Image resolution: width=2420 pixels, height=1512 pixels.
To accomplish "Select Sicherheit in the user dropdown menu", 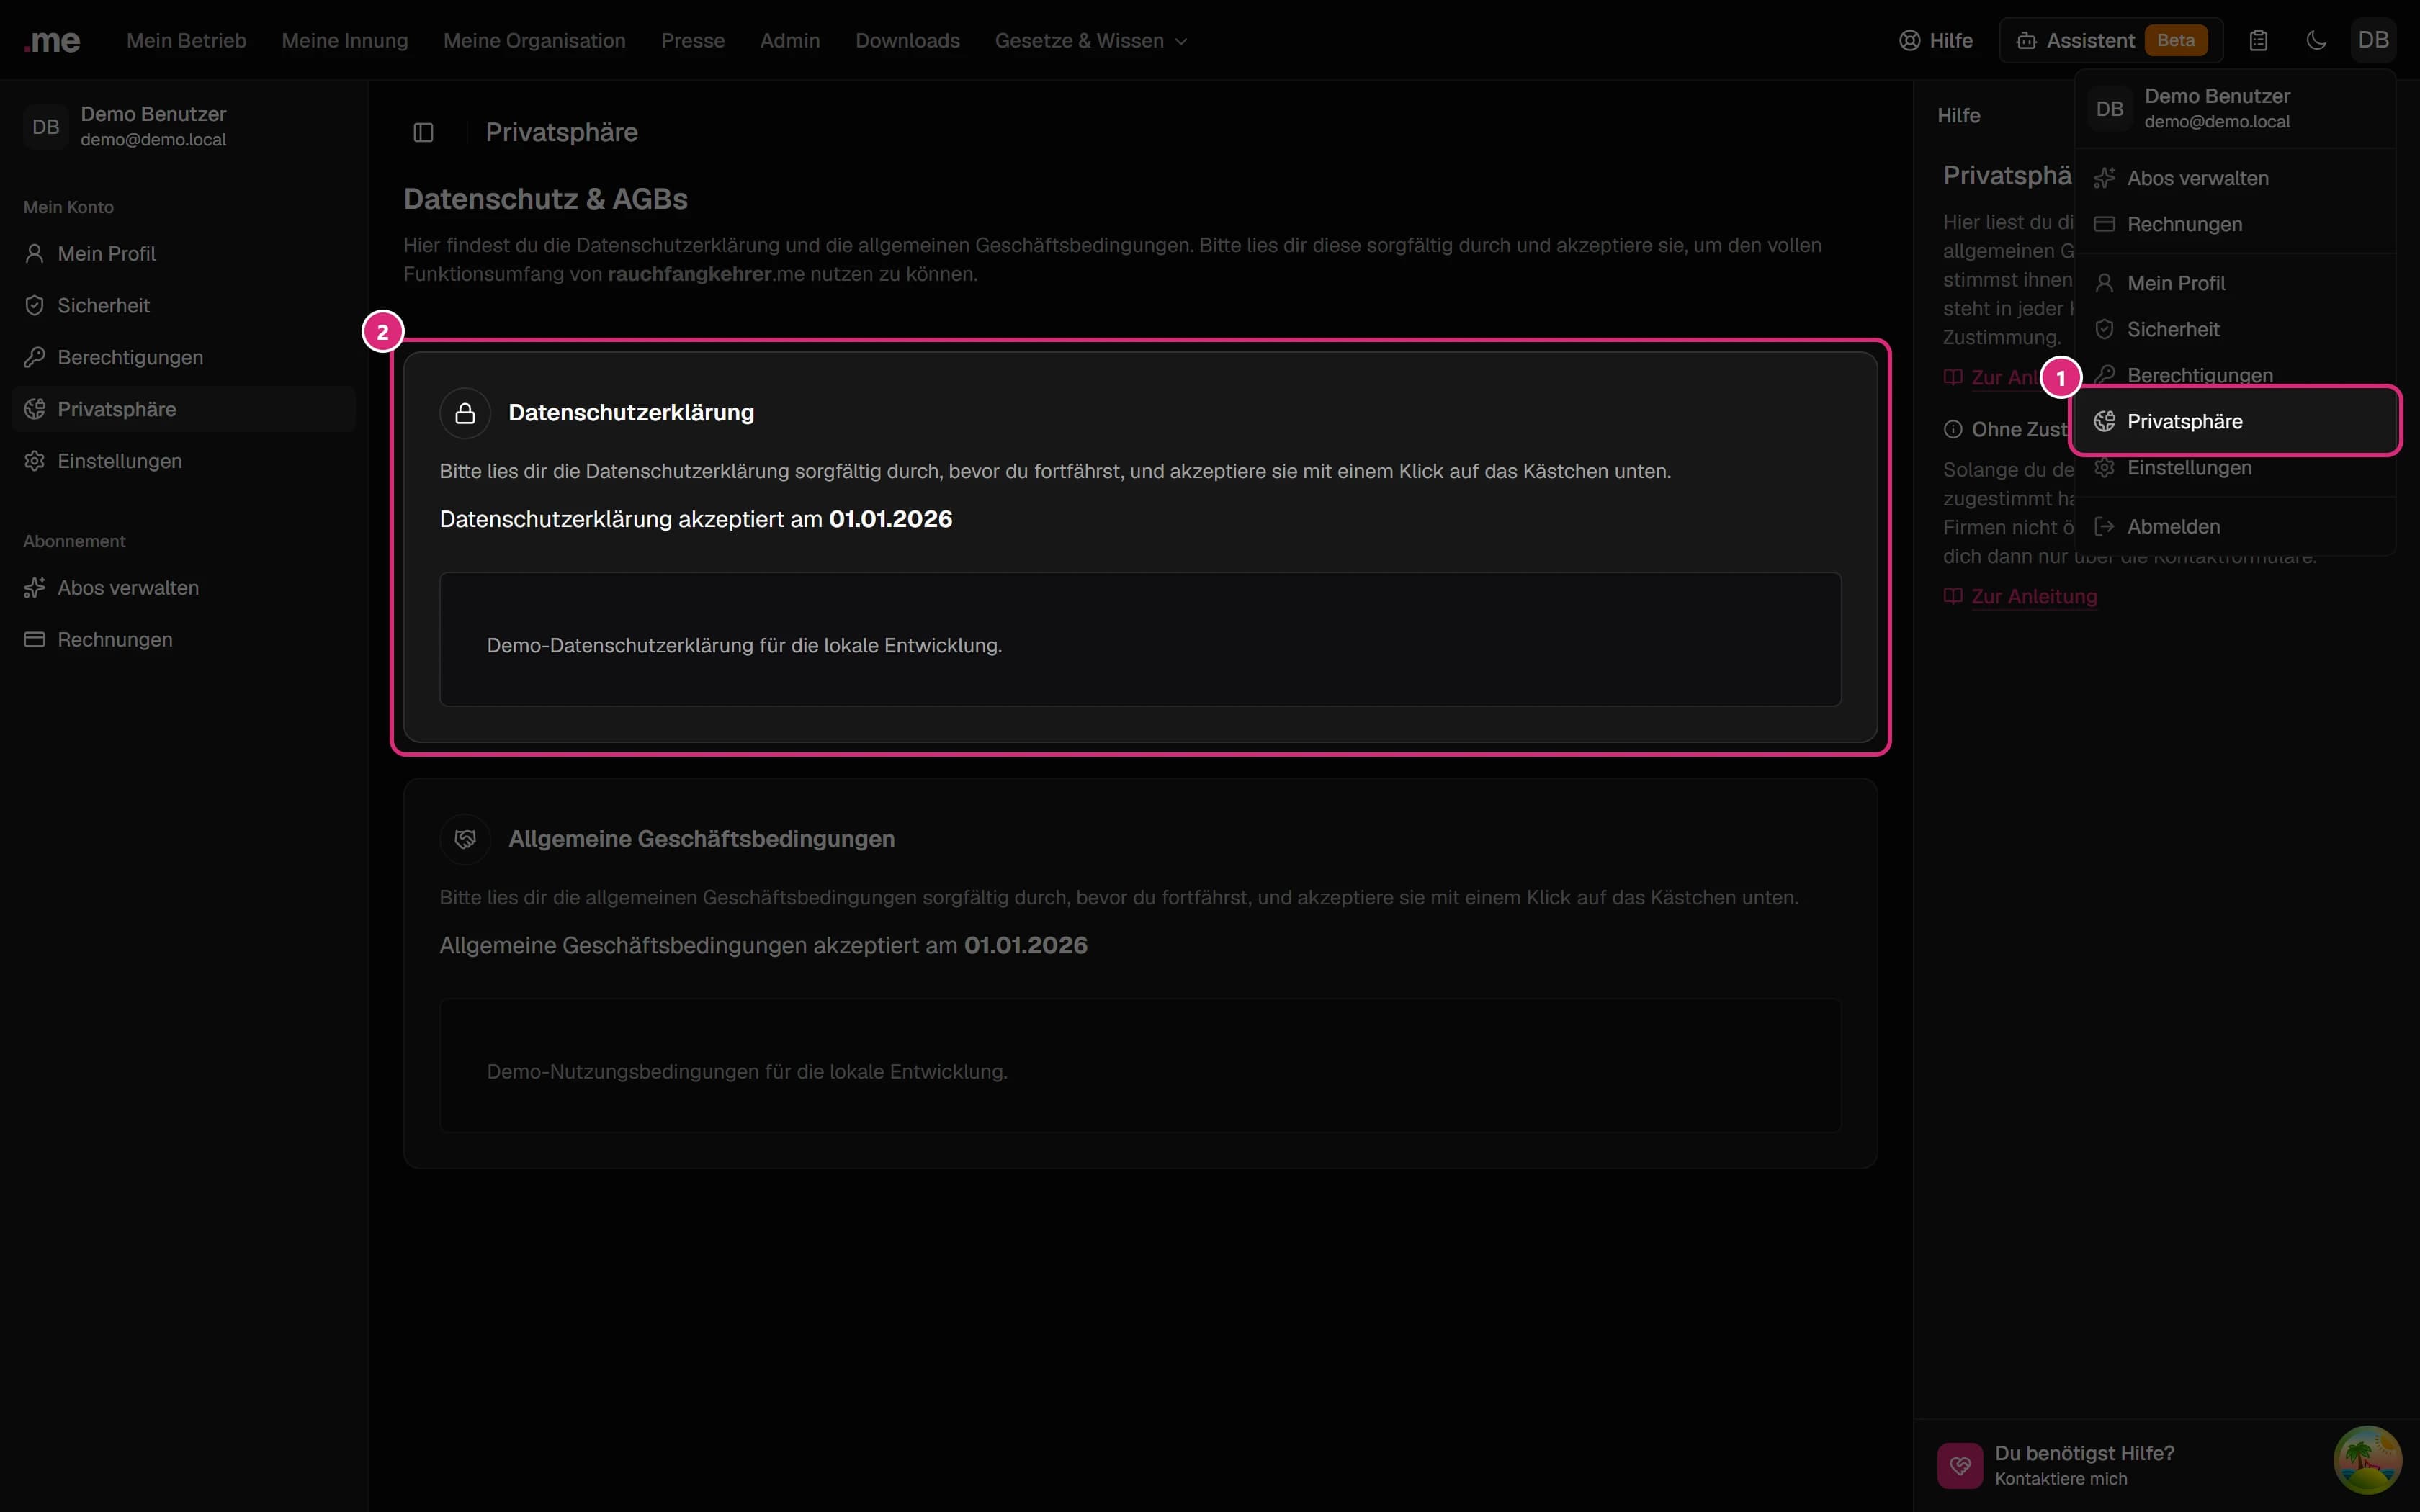I will pos(2235,329).
